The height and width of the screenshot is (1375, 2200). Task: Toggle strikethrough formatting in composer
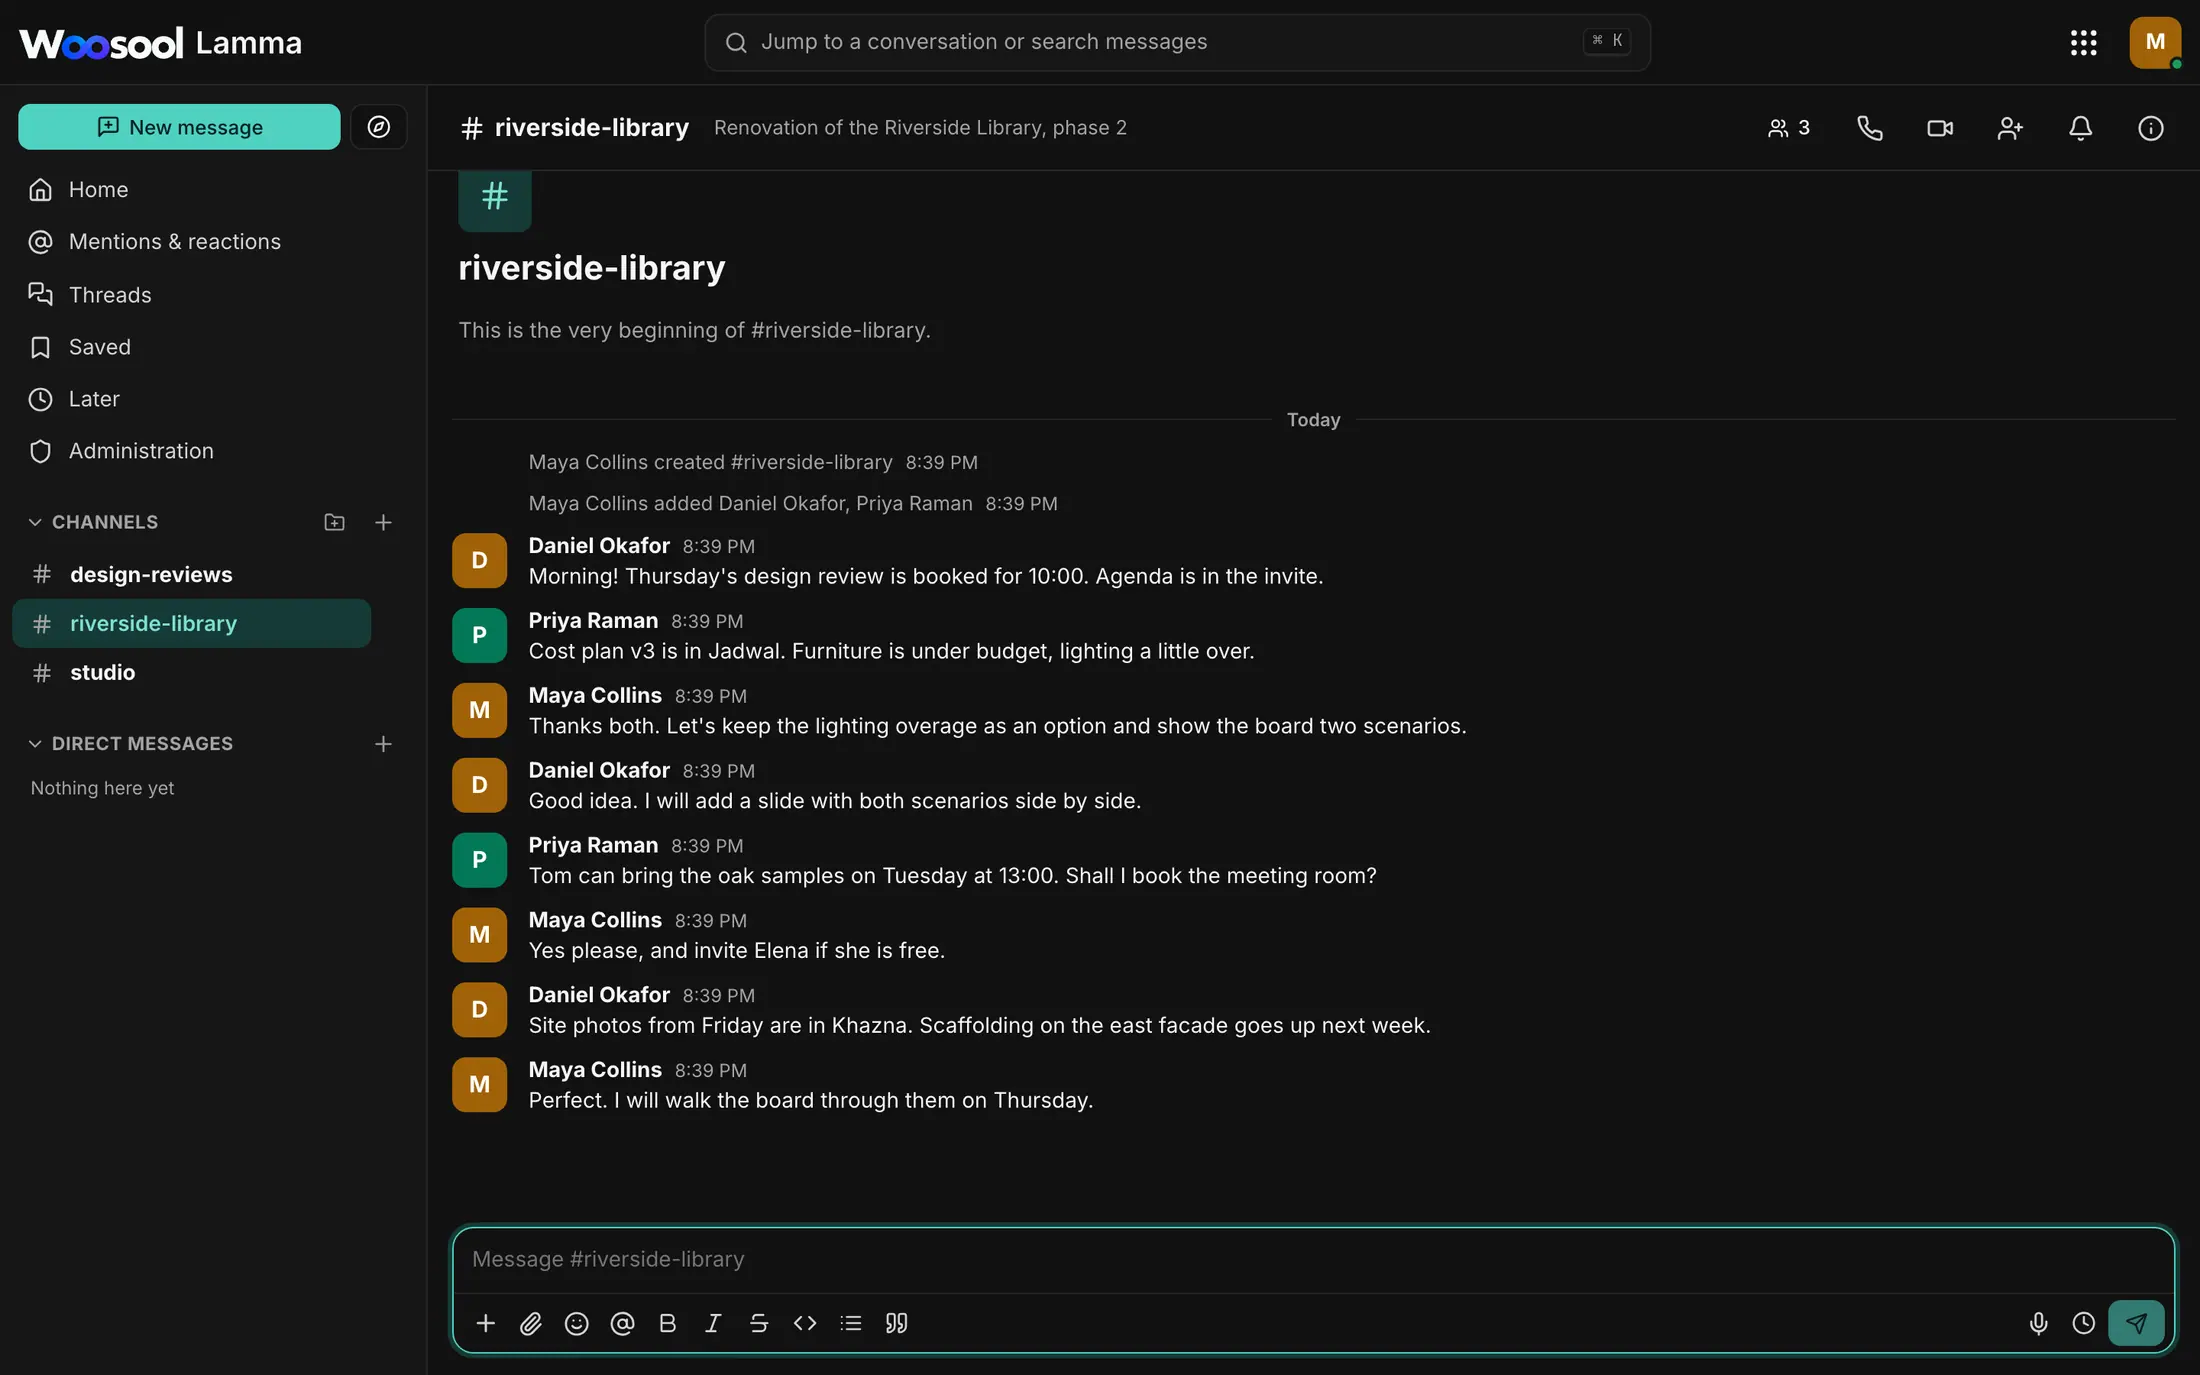[x=759, y=1323]
